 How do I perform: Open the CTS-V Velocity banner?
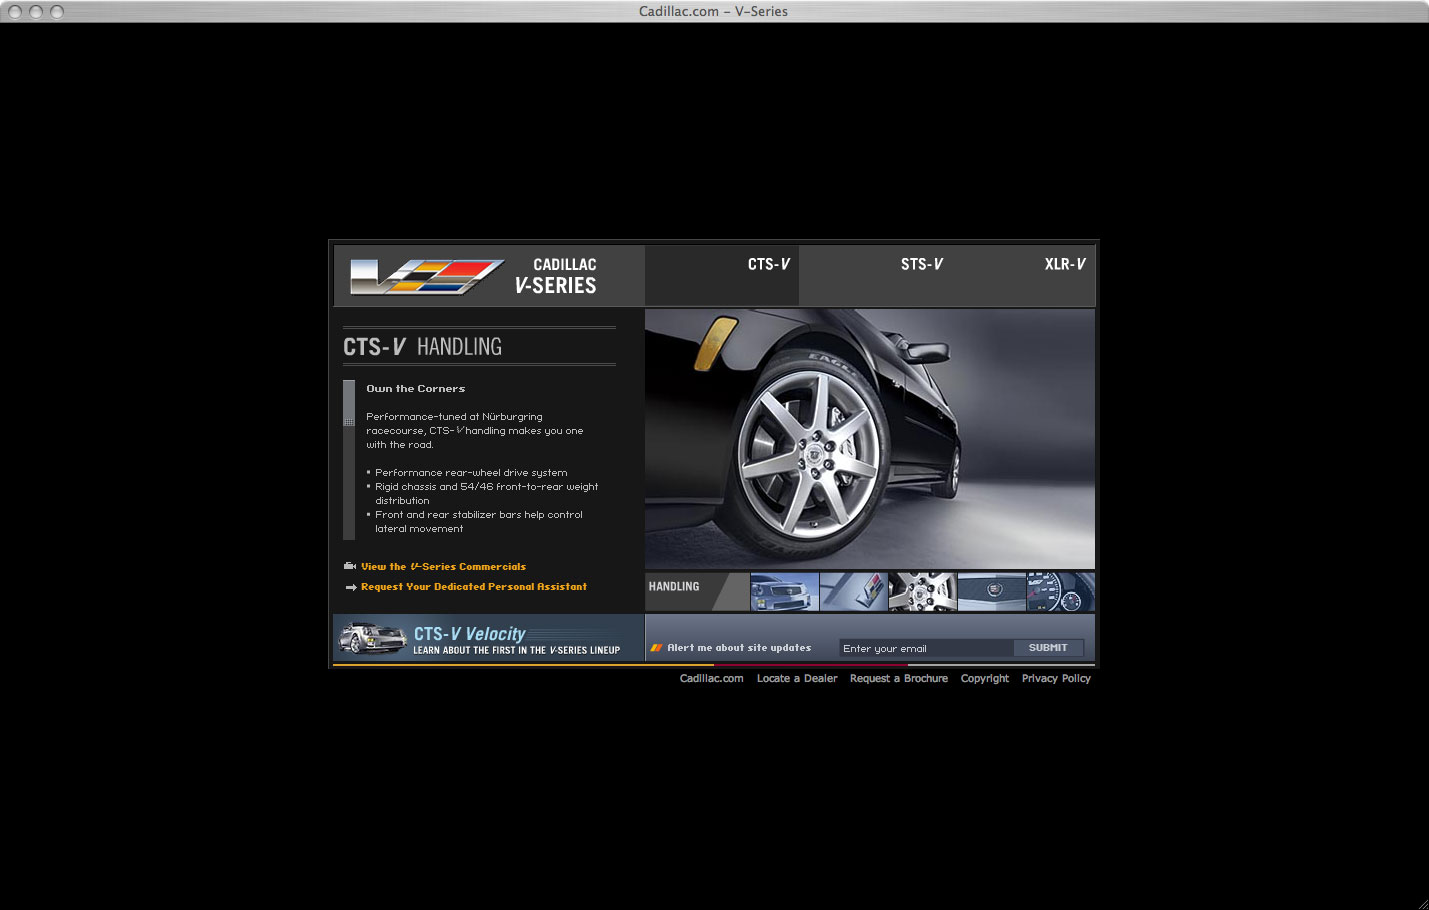click(488, 638)
